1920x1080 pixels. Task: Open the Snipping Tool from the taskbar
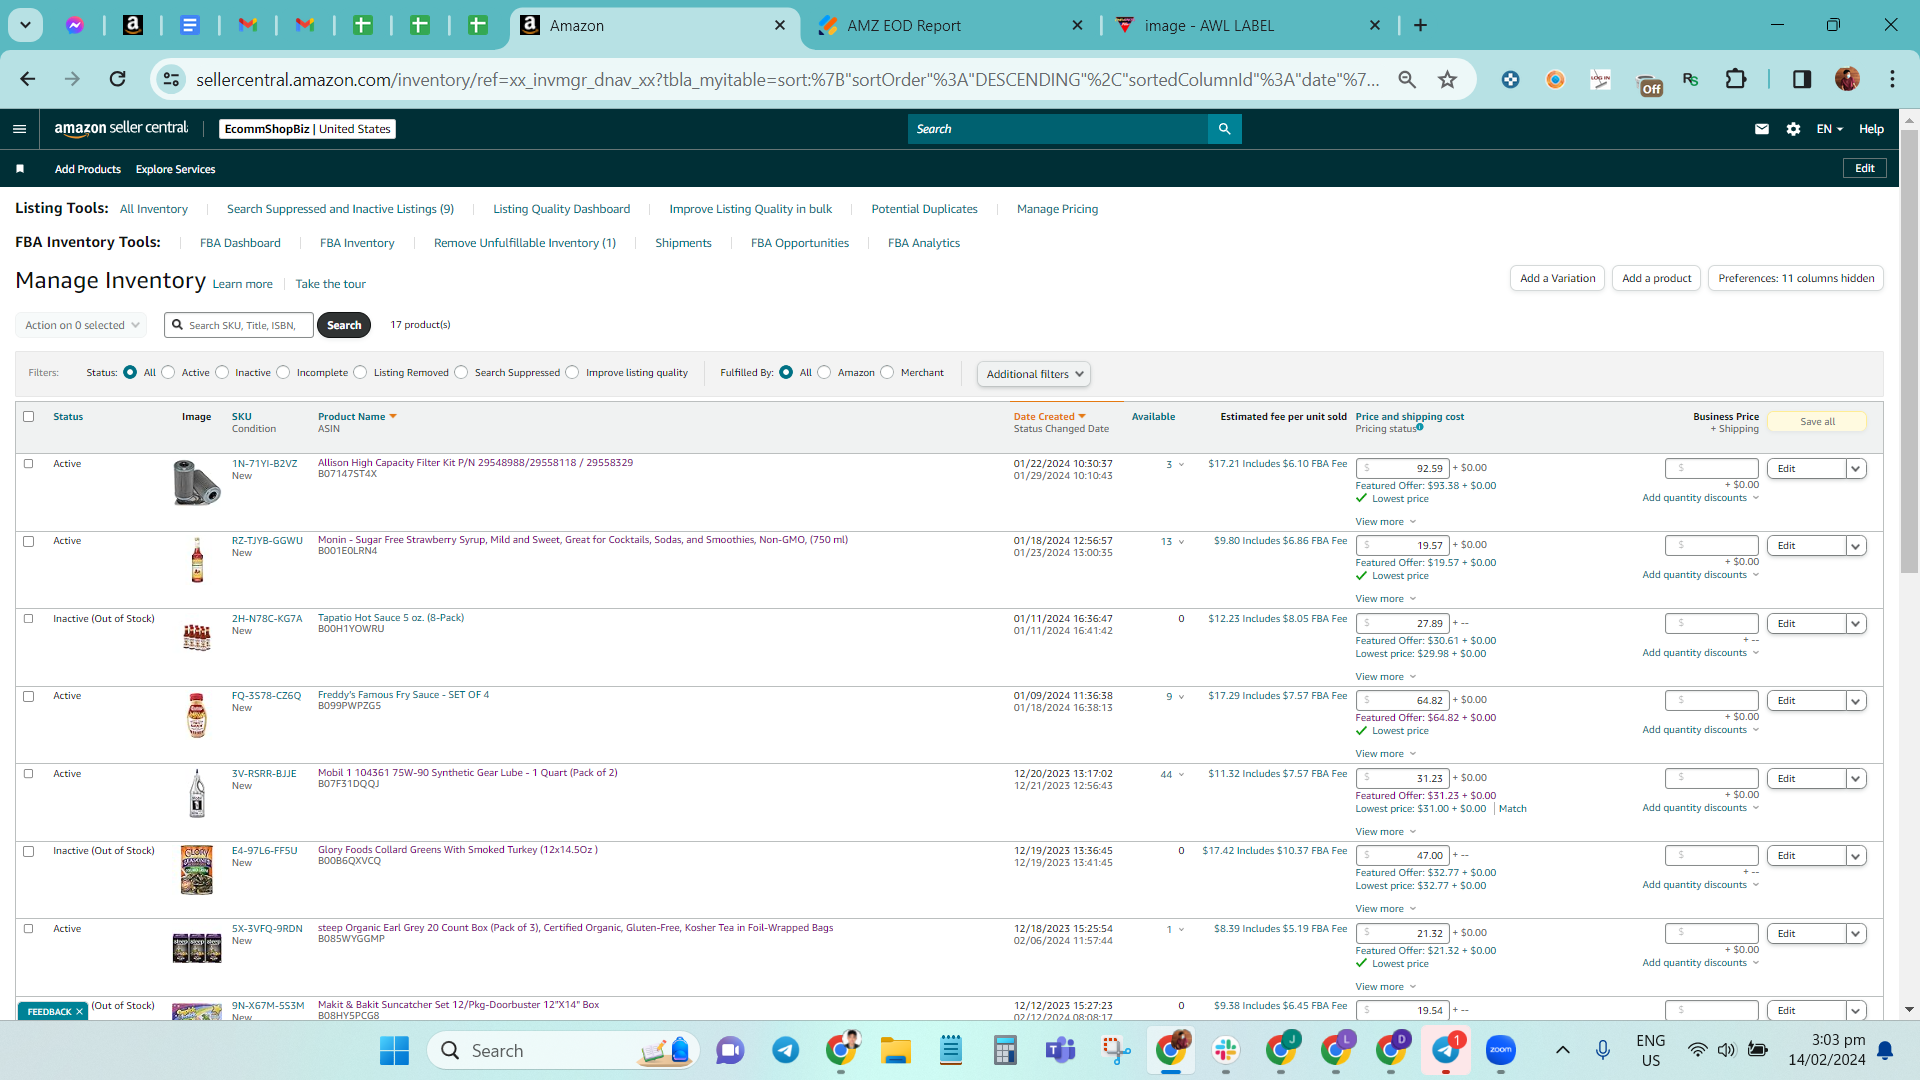click(x=1116, y=1050)
